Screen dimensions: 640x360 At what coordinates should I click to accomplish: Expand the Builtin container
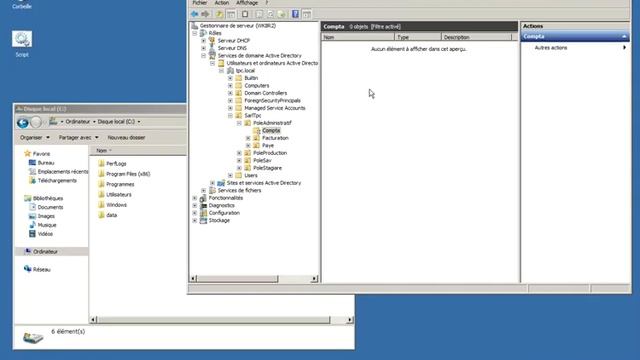(x=230, y=78)
